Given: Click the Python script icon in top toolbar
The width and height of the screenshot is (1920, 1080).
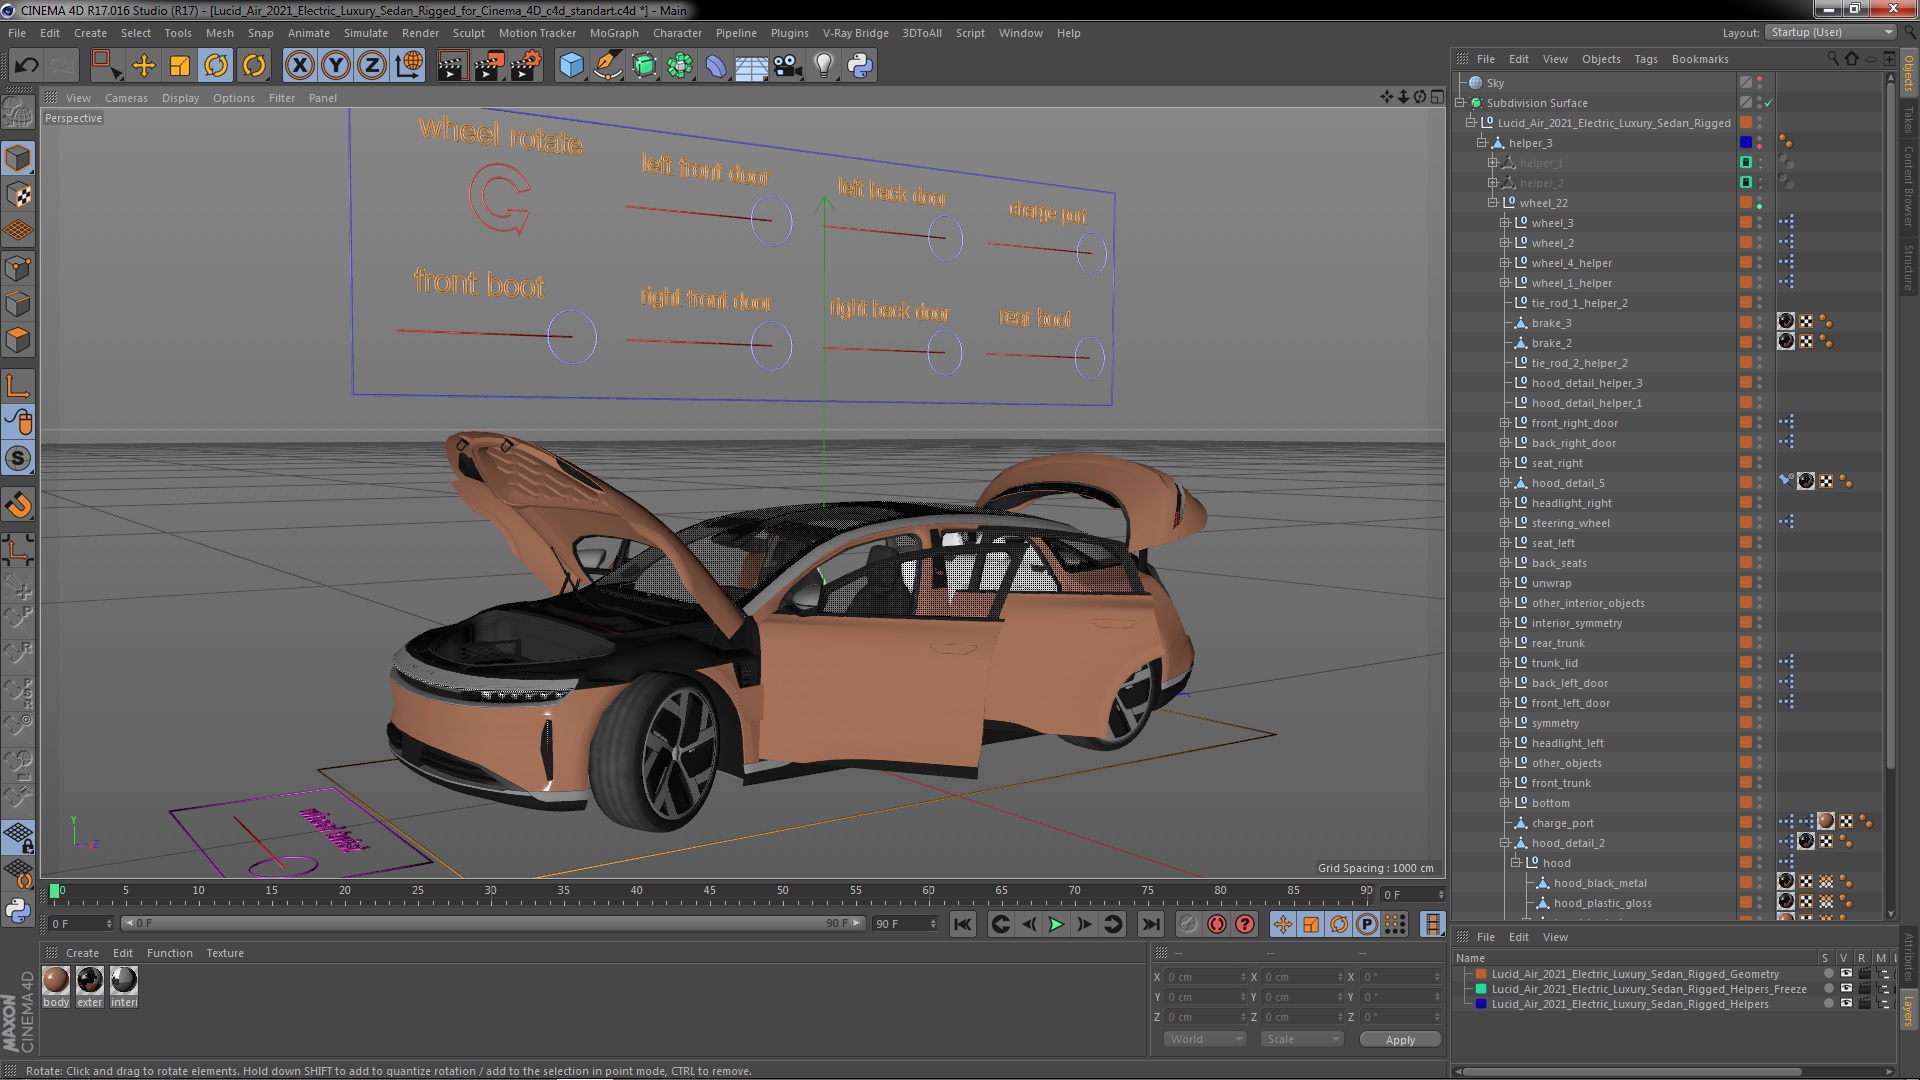Looking at the screenshot, I should coord(860,66).
